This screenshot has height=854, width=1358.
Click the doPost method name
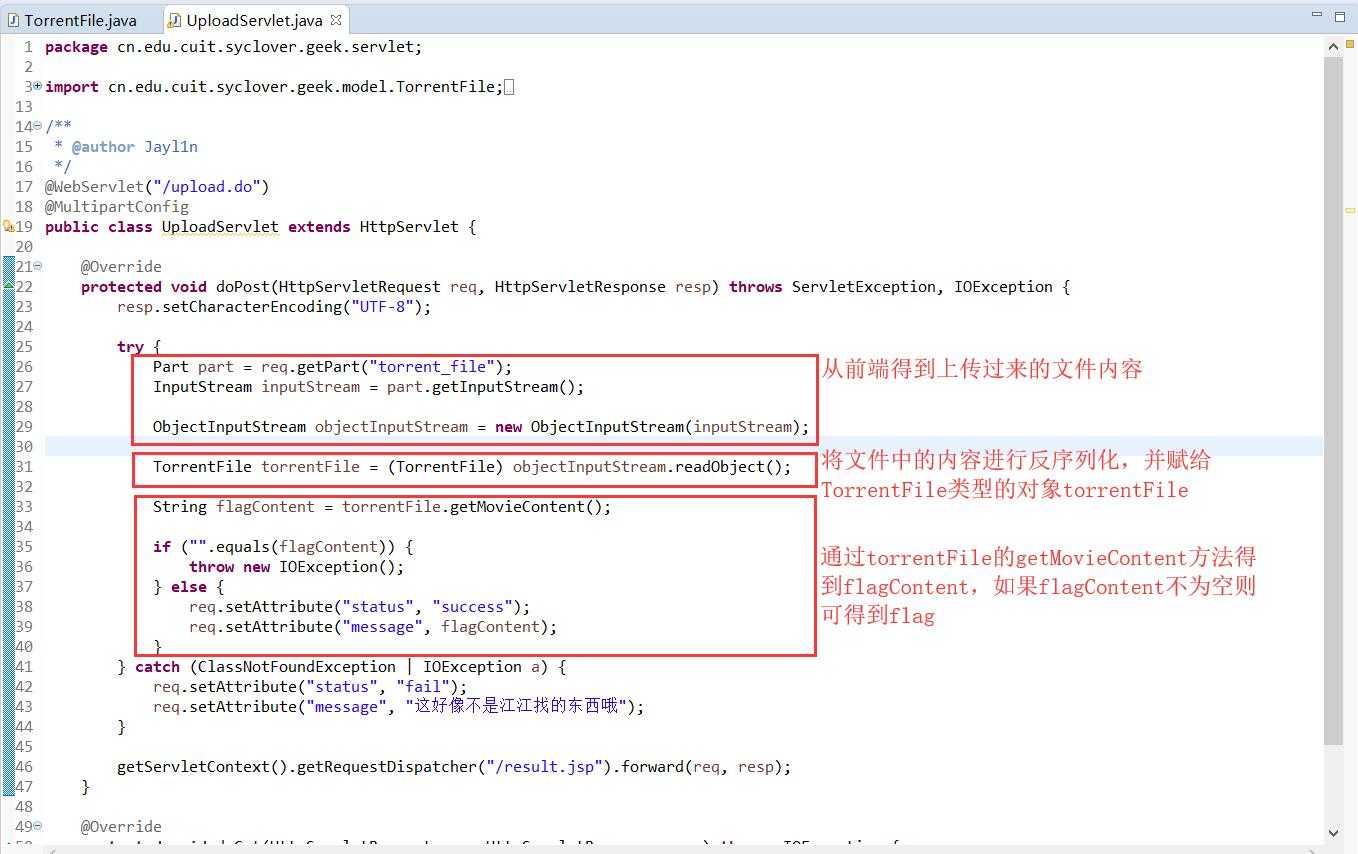(x=243, y=287)
